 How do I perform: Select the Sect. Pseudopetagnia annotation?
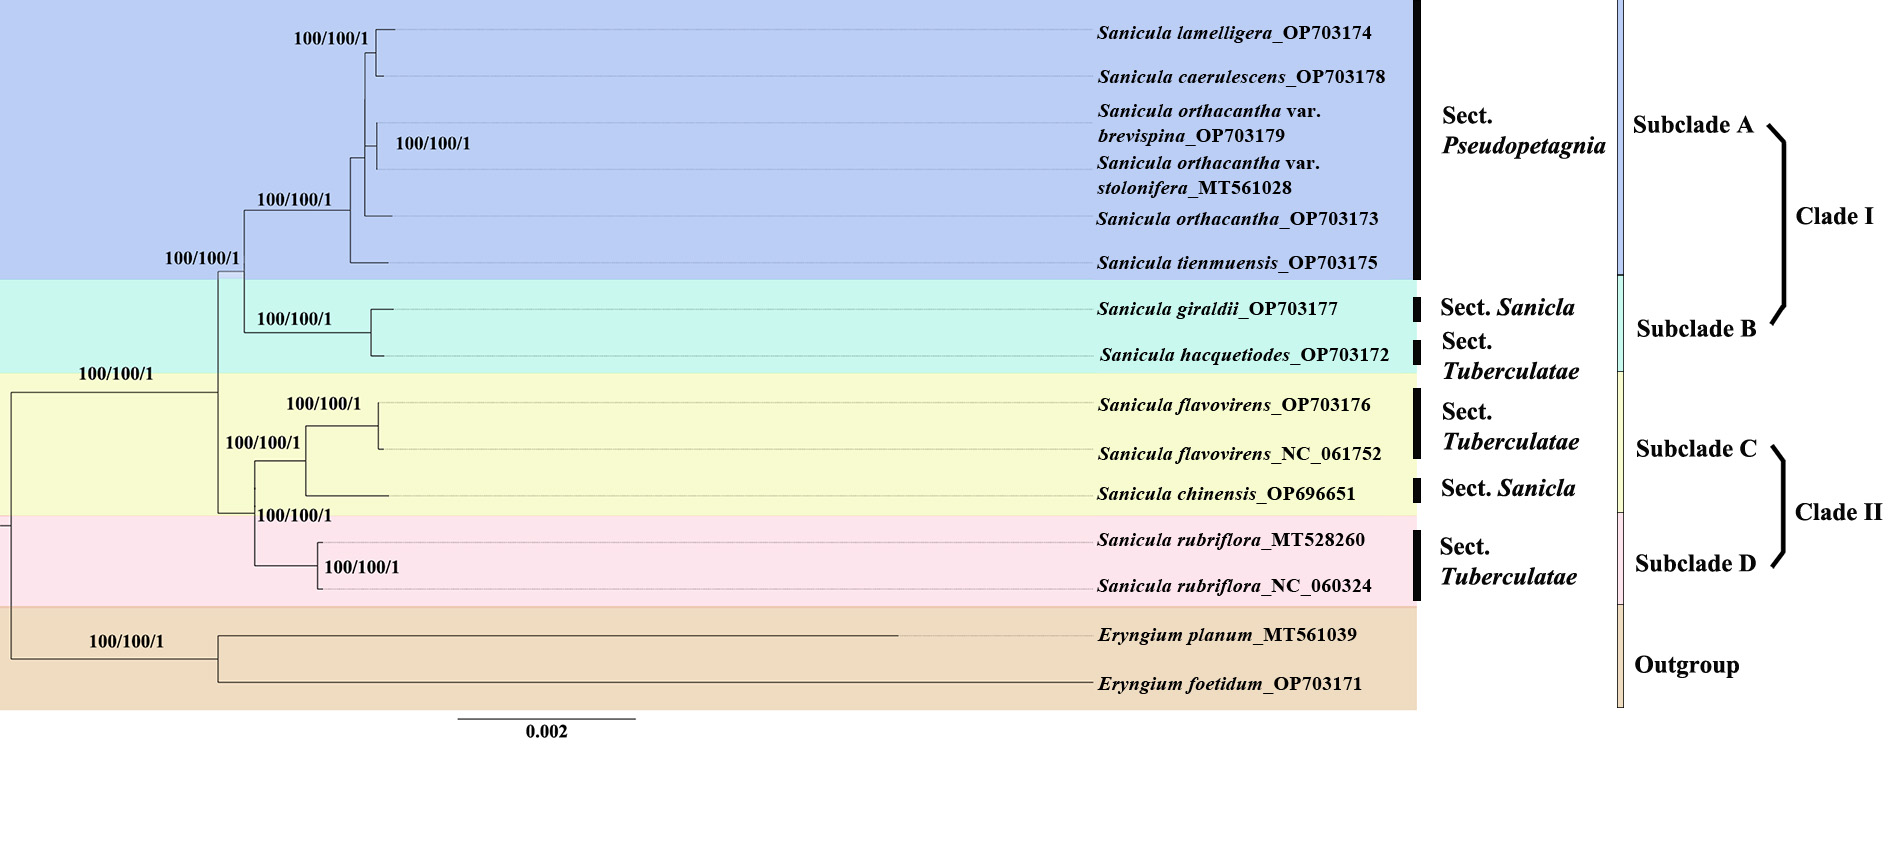[x=1522, y=131]
